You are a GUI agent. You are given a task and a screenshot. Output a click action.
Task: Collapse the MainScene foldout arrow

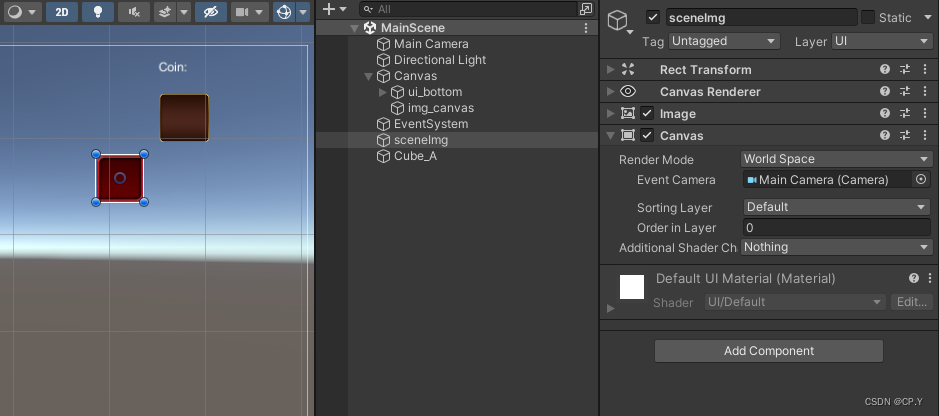click(355, 28)
